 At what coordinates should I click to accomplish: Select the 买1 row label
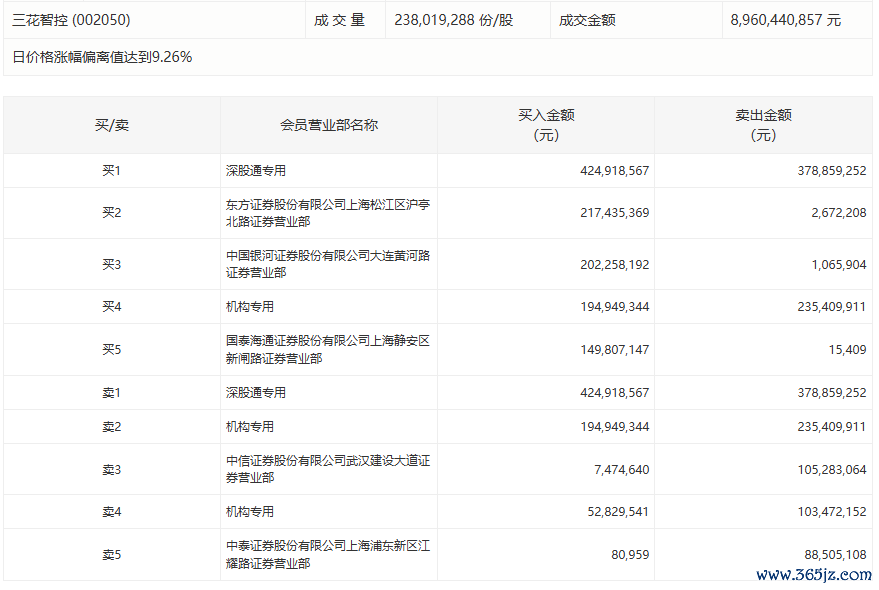(111, 171)
